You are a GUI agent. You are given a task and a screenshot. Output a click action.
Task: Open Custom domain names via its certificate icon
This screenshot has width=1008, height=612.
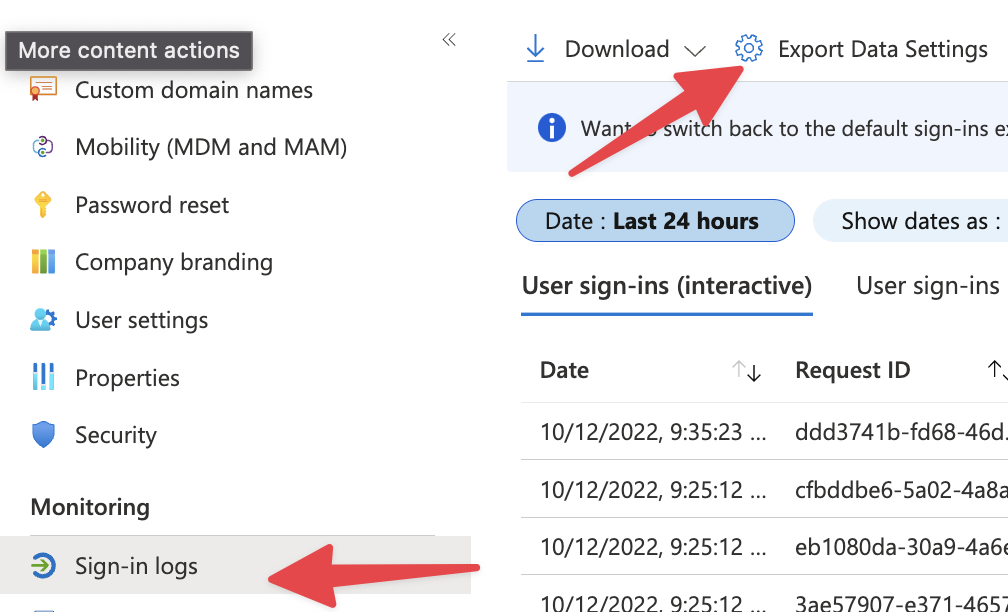42,89
